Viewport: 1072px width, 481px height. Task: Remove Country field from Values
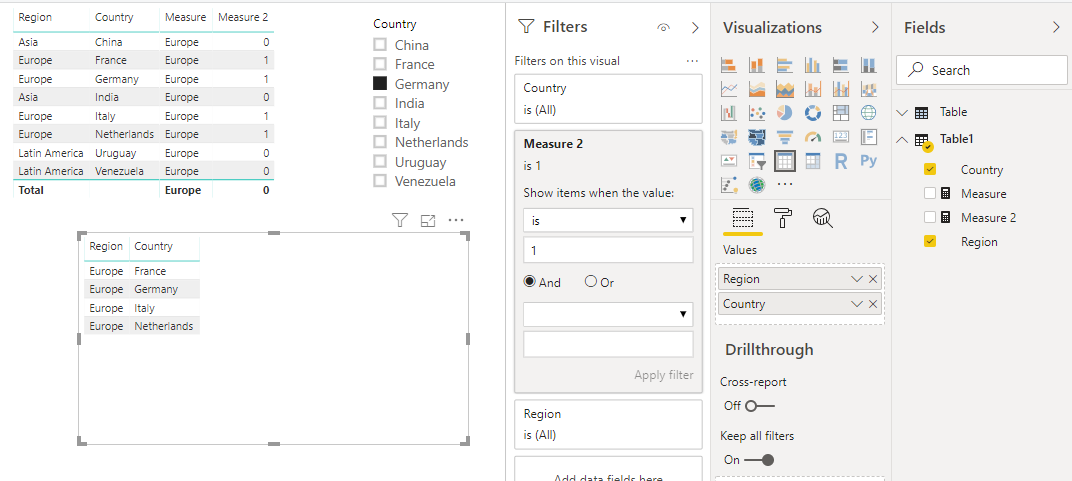coord(873,304)
